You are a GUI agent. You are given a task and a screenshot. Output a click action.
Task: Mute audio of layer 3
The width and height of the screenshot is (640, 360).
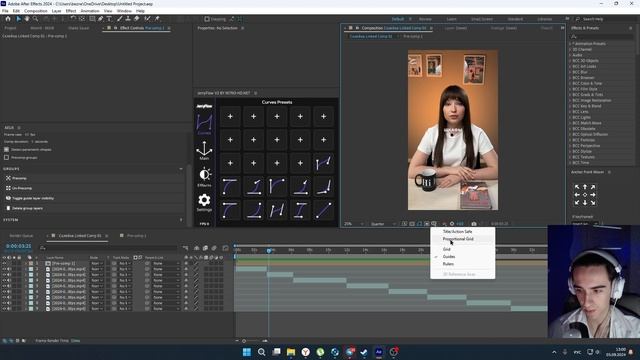pos(9,275)
